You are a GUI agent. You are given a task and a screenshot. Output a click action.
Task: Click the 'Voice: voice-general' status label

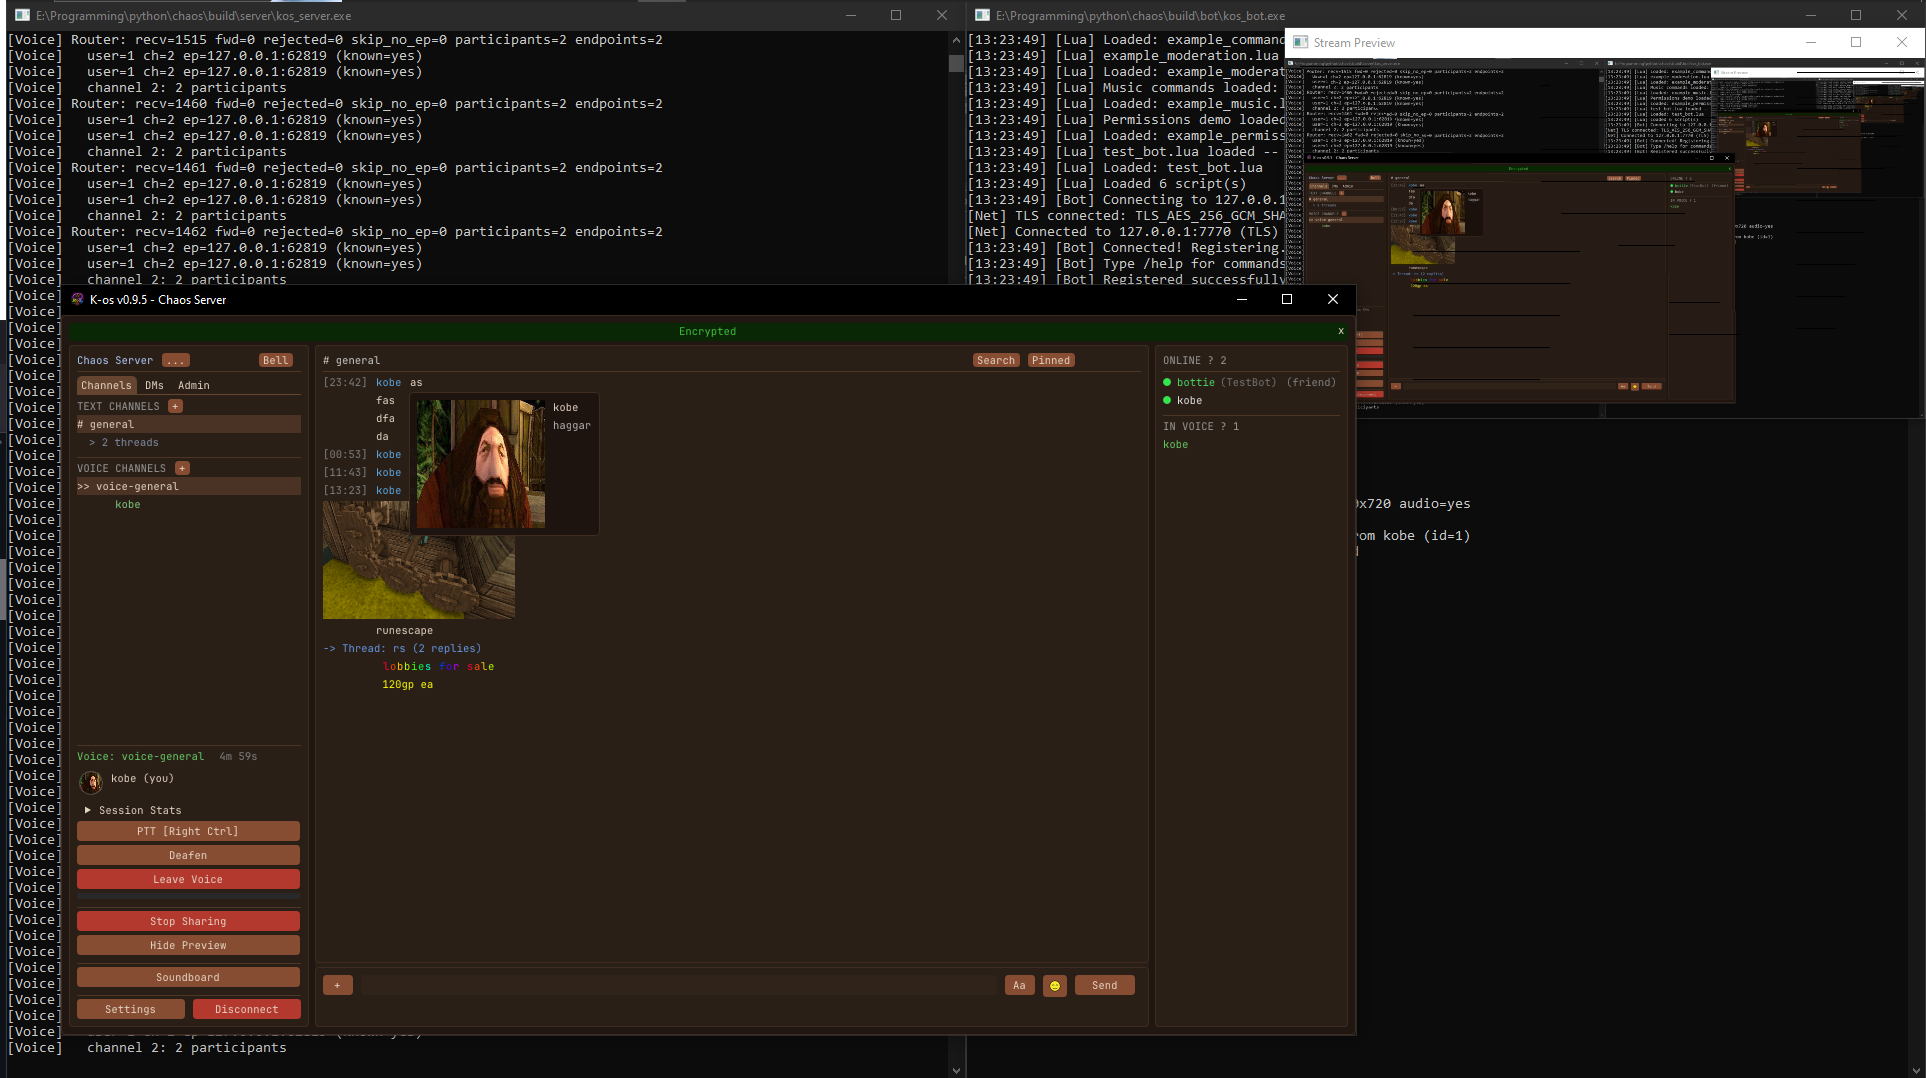140,757
